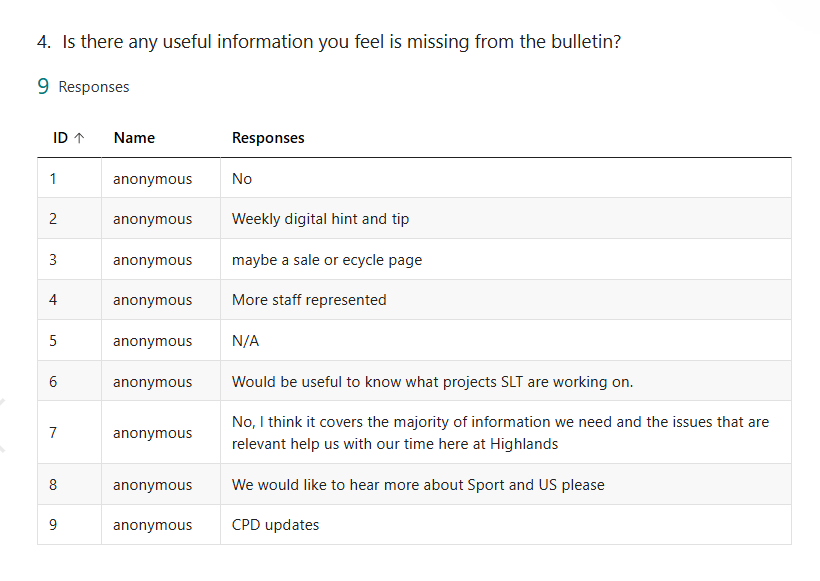Viewport: 820px width, 581px height.
Task: Click the '9 Responses' count label
Action: [84, 87]
